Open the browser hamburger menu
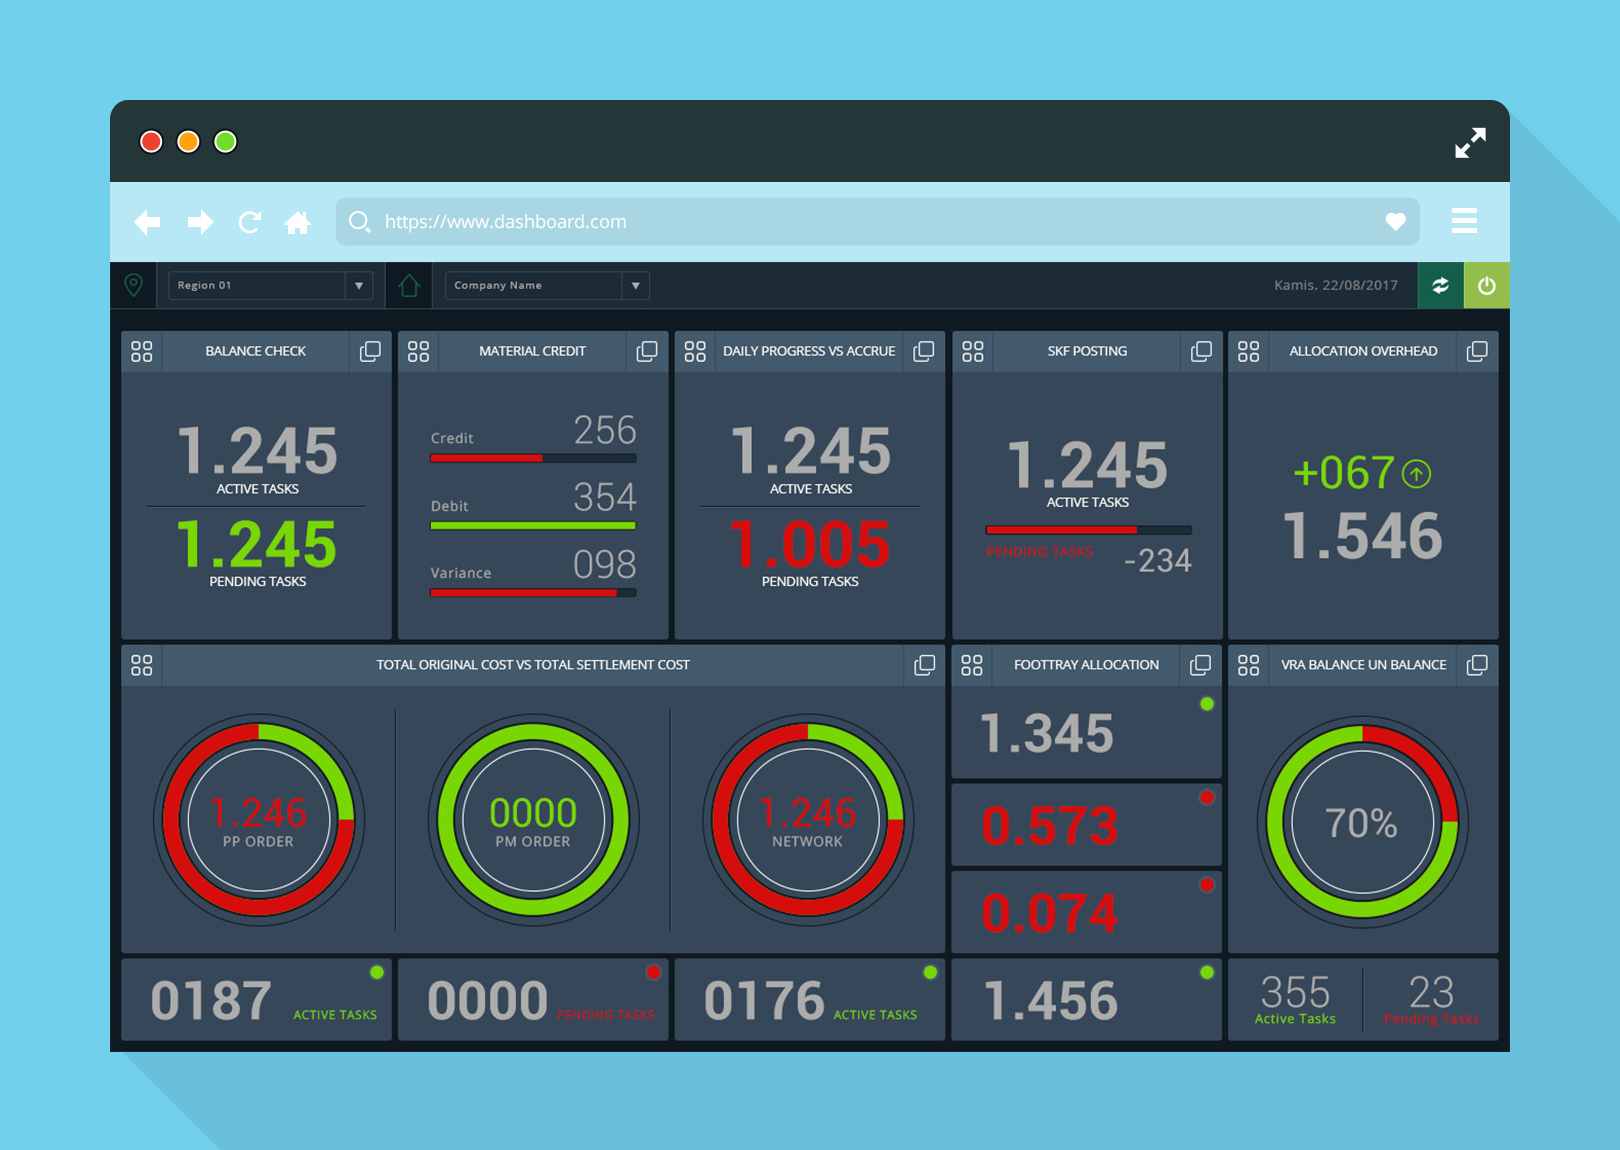Image resolution: width=1620 pixels, height=1150 pixels. coord(1464,221)
